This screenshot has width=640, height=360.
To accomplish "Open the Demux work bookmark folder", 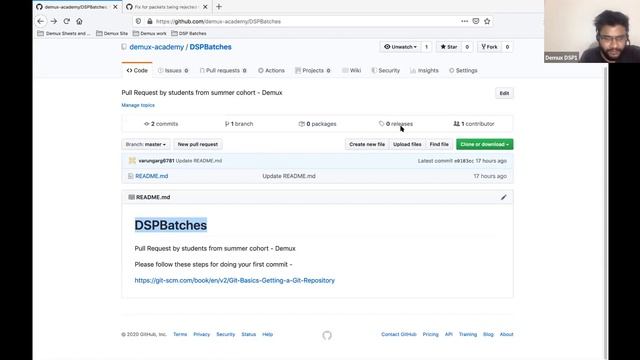I will [149, 33].
